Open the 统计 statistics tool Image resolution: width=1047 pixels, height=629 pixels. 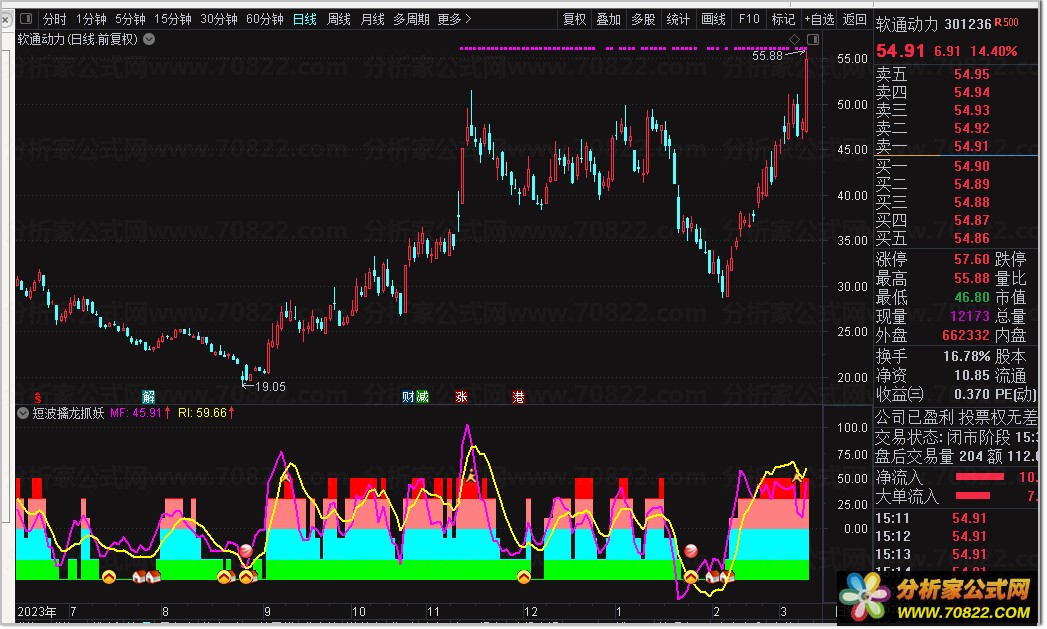point(678,19)
